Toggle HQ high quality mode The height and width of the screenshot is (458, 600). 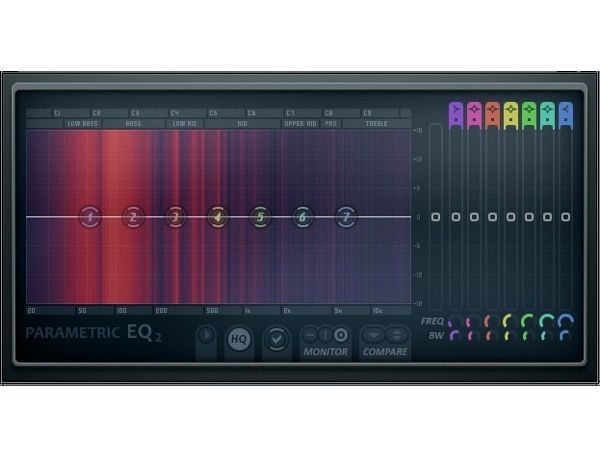[x=239, y=339]
